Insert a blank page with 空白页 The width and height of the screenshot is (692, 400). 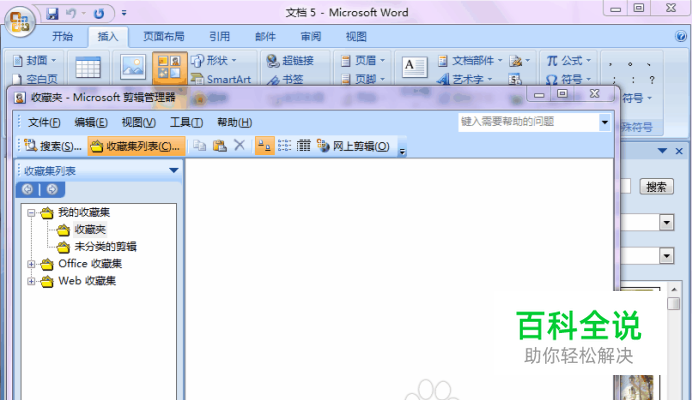click(x=35, y=79)
